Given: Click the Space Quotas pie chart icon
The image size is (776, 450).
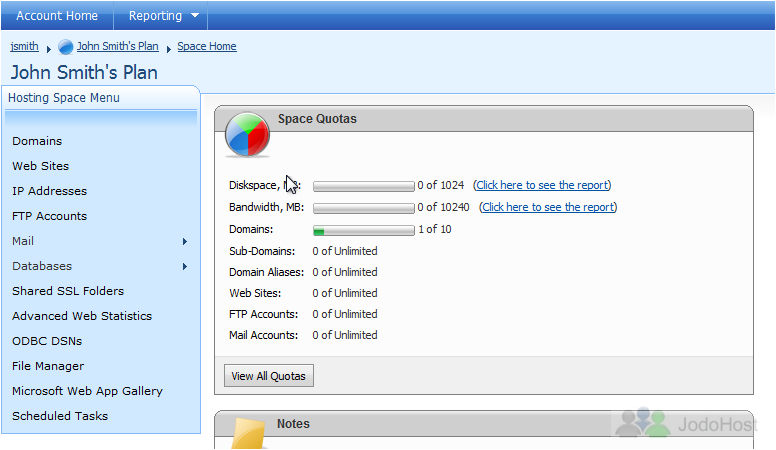Looking at the screenshot, I should (247, 135).
